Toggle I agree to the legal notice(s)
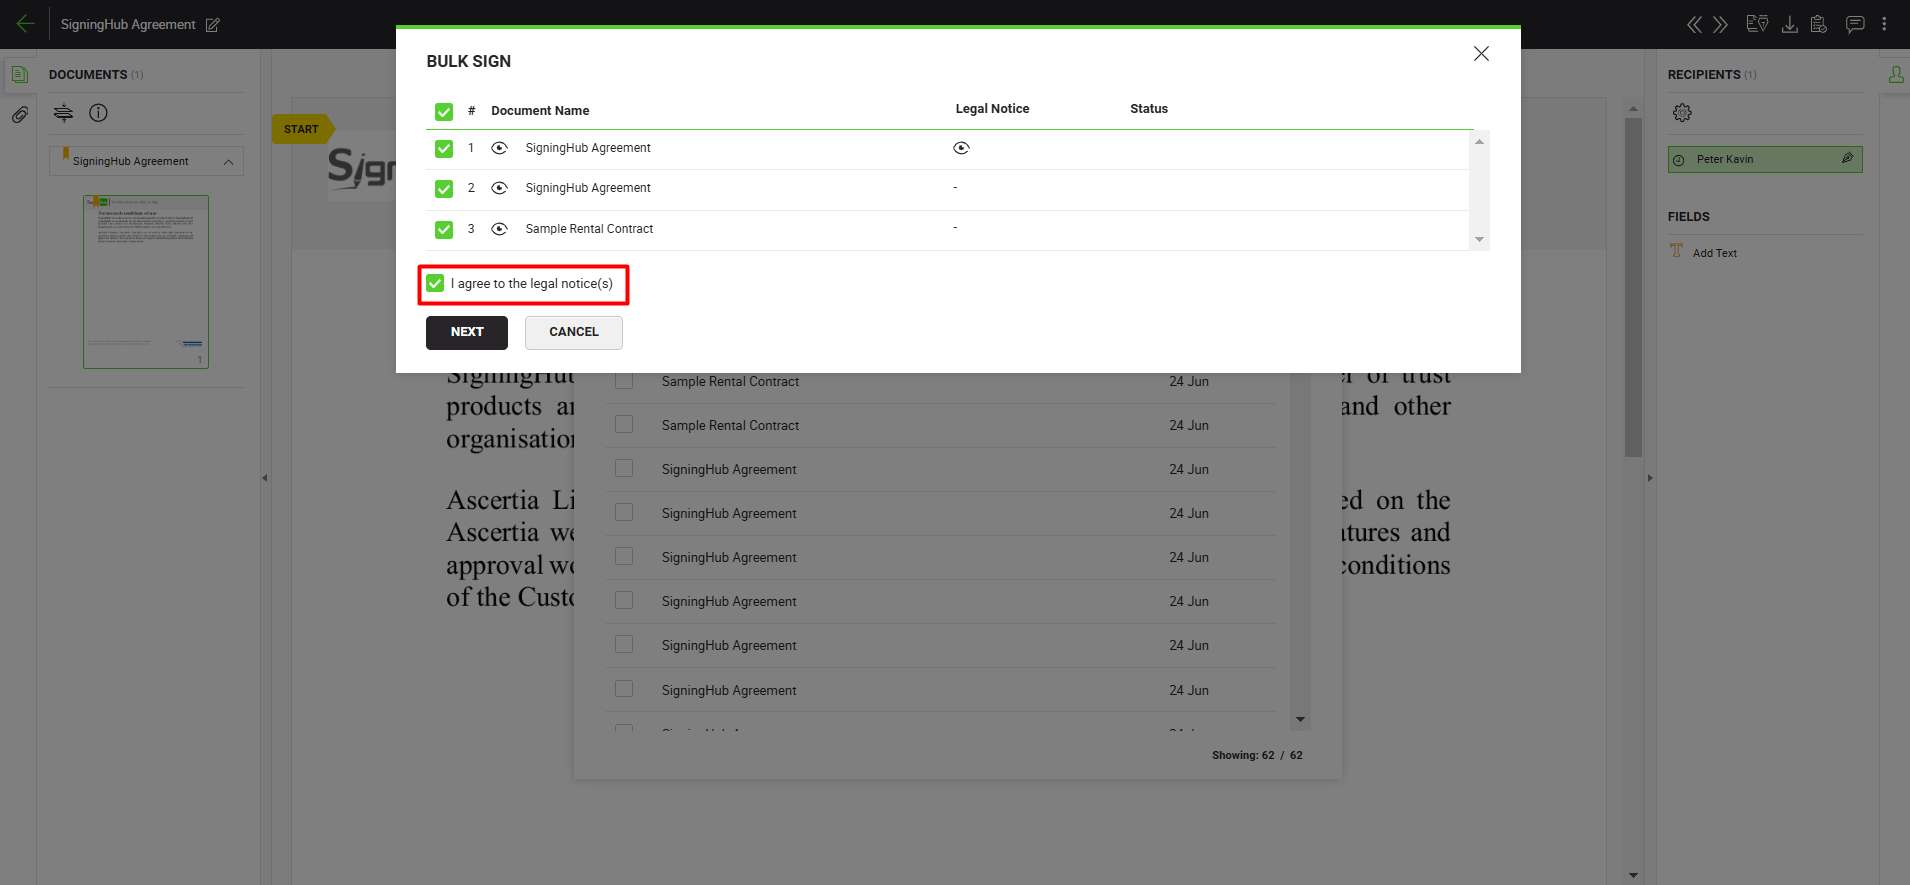 pyautogui.click(x=435, y=284)
